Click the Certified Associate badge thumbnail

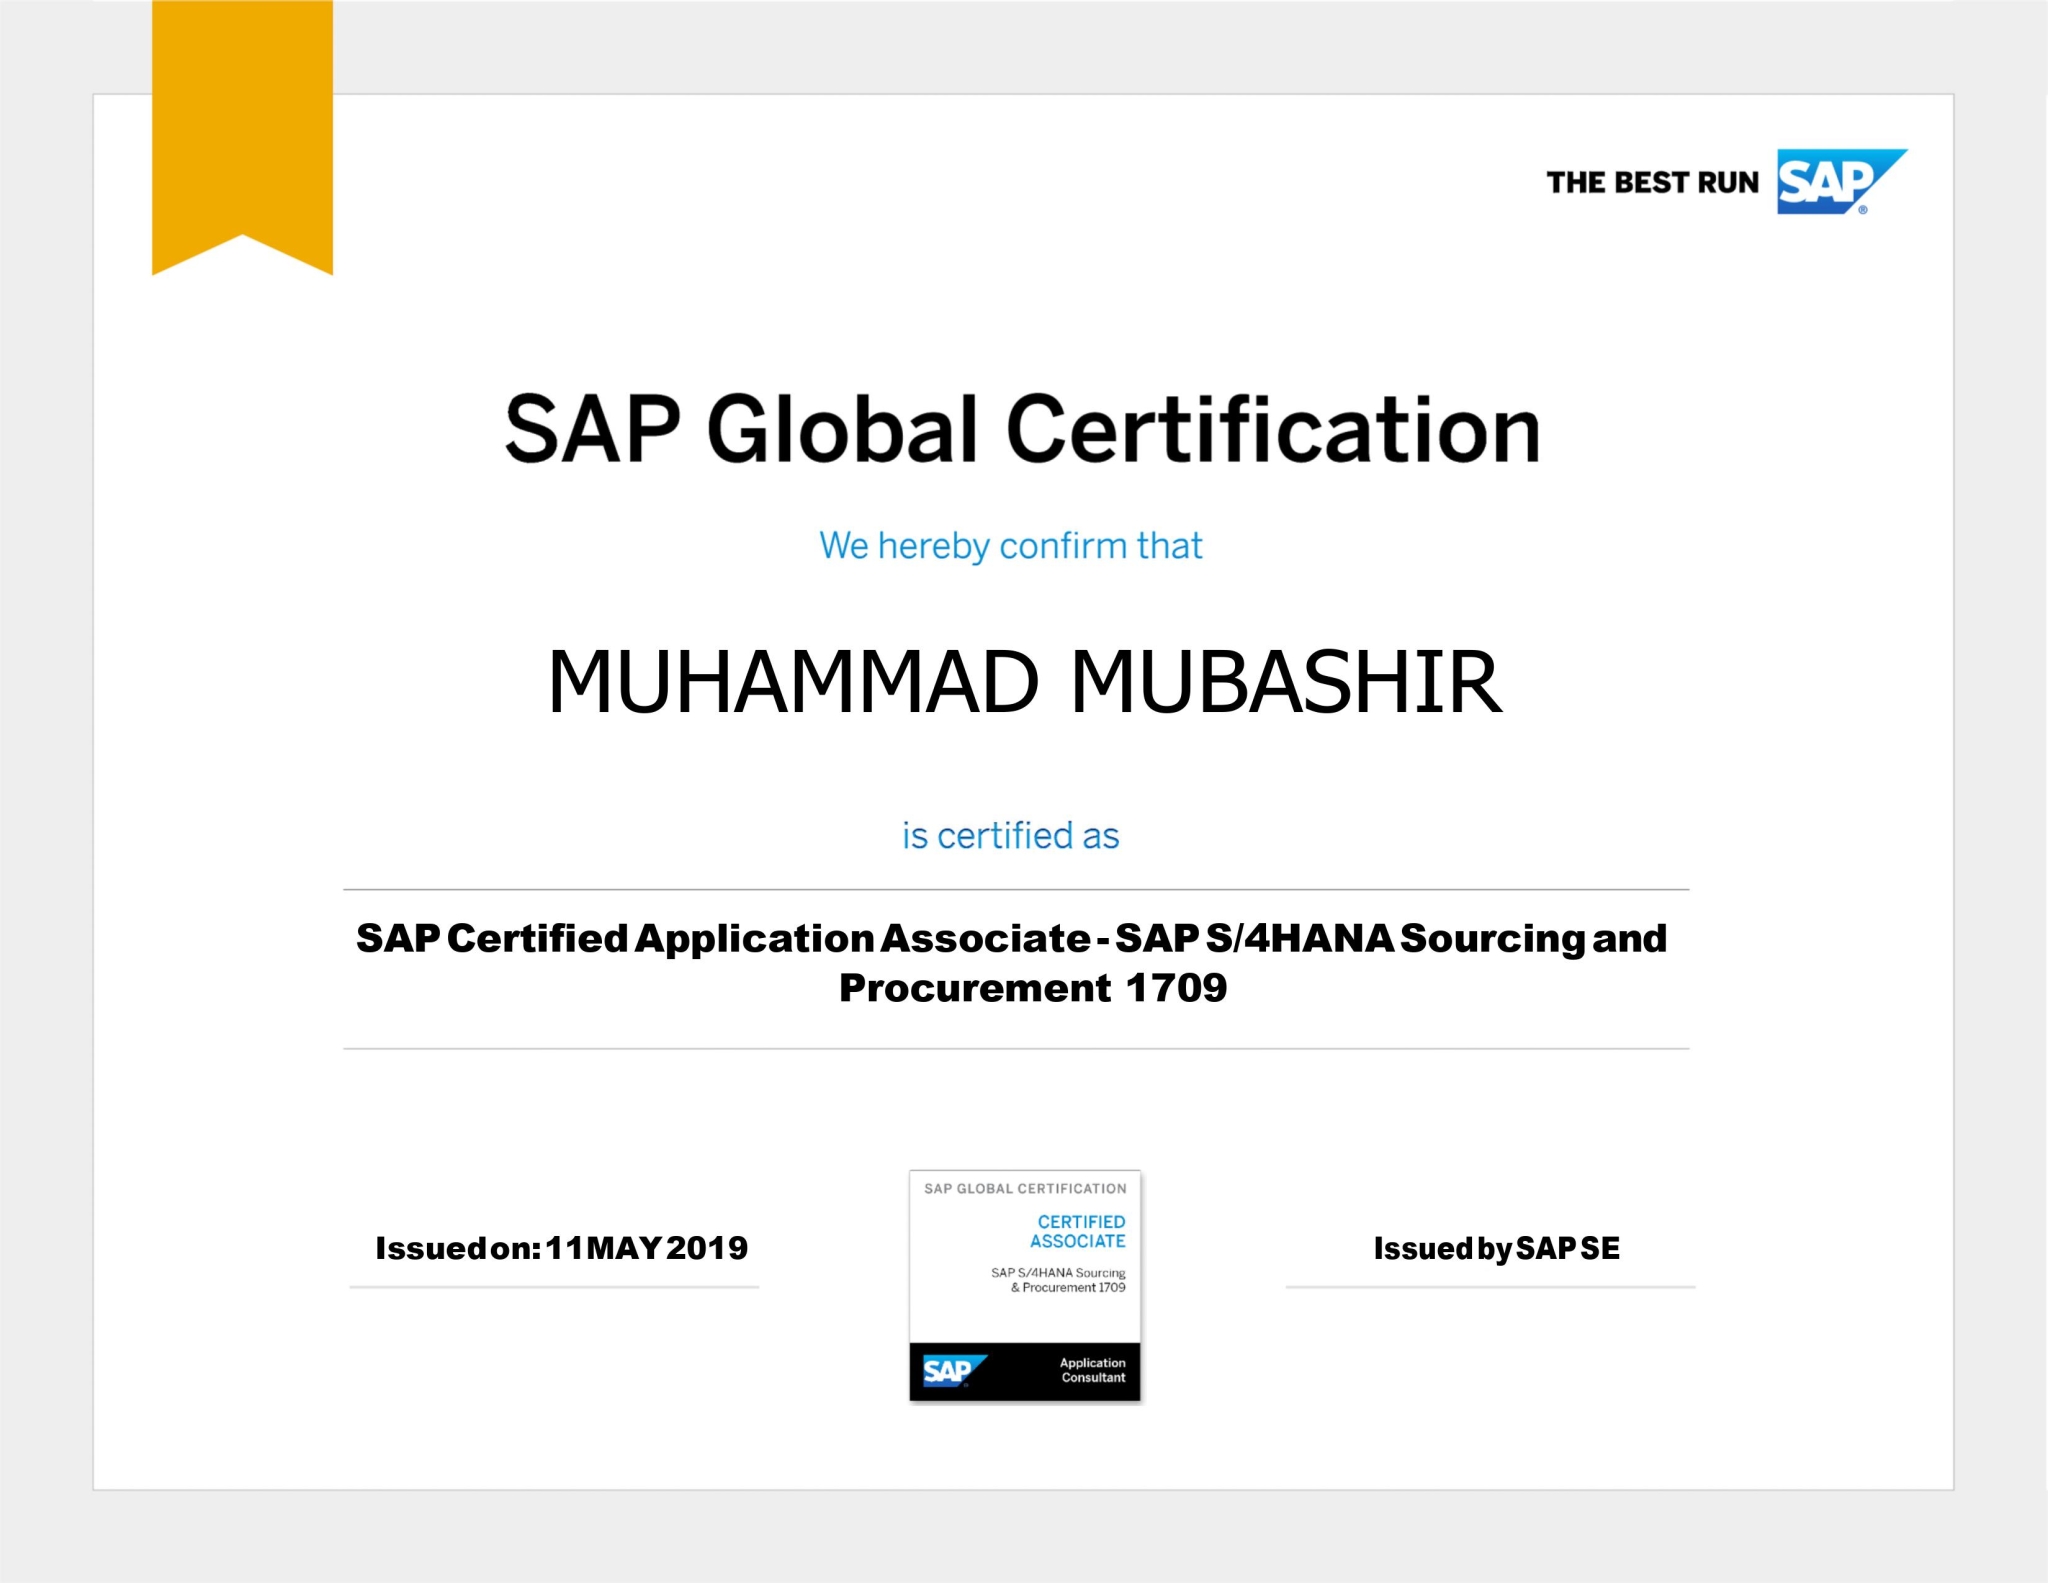click(1025, 1285)
